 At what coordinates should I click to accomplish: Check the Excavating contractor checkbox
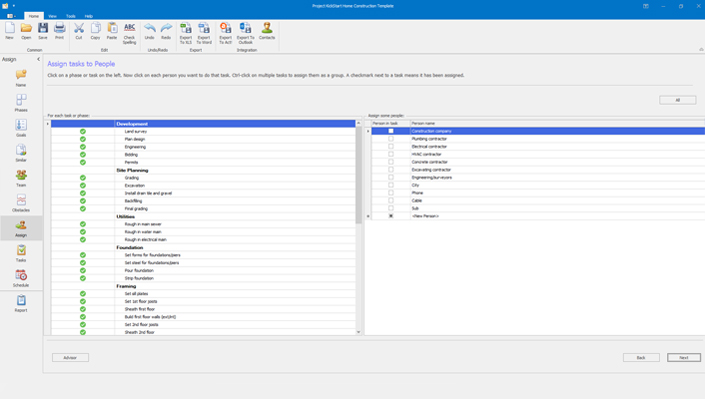click(391, 170)
